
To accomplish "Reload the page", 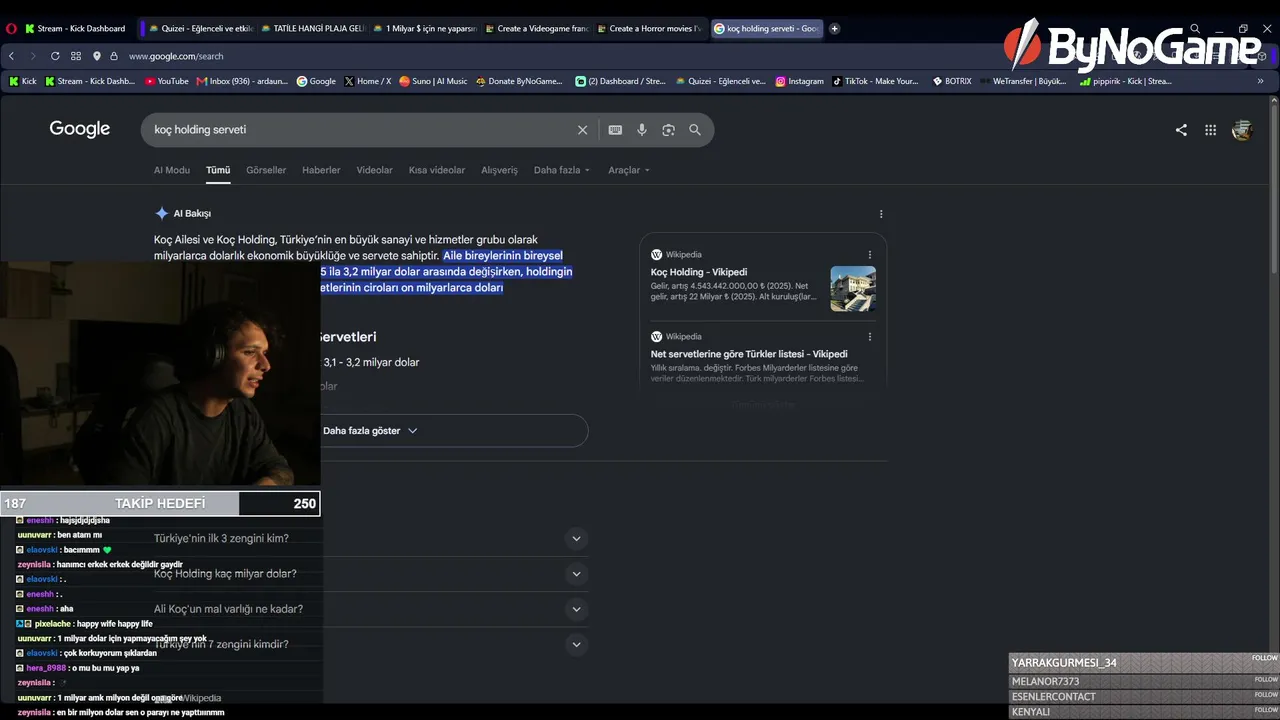I will coord(55,56).
